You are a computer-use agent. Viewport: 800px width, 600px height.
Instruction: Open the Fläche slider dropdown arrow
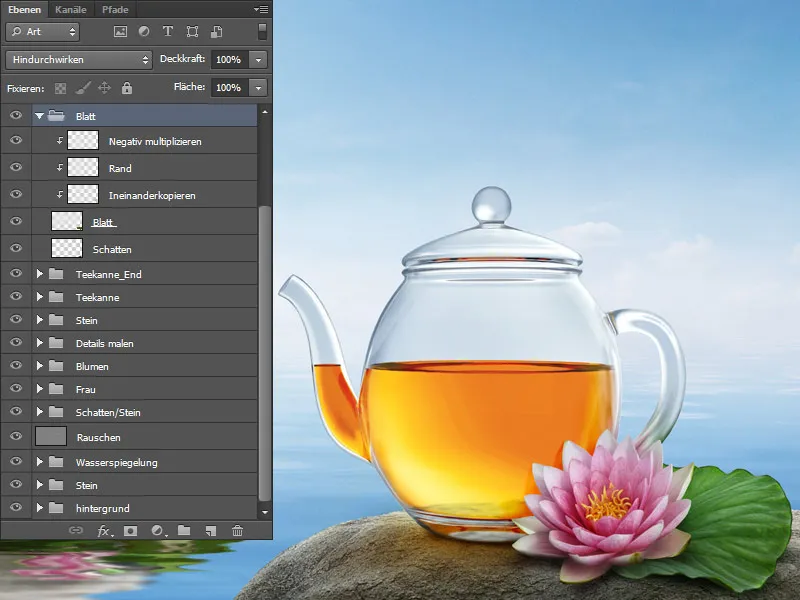(258, 88)
